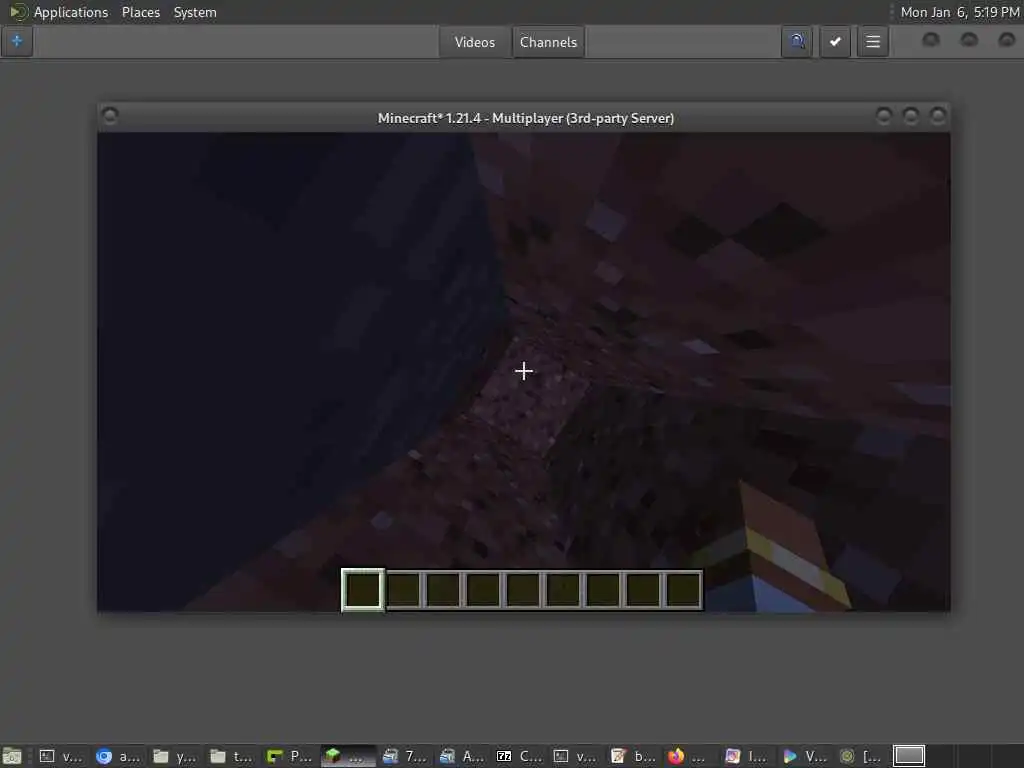Click the date and time clock
This screenshot has height=768, width=1024.
click(x=960, y=12)
